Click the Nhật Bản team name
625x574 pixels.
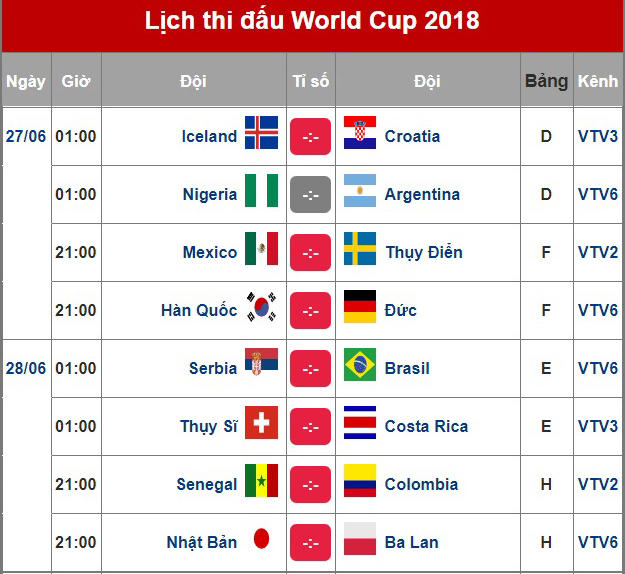coord(202,542)
